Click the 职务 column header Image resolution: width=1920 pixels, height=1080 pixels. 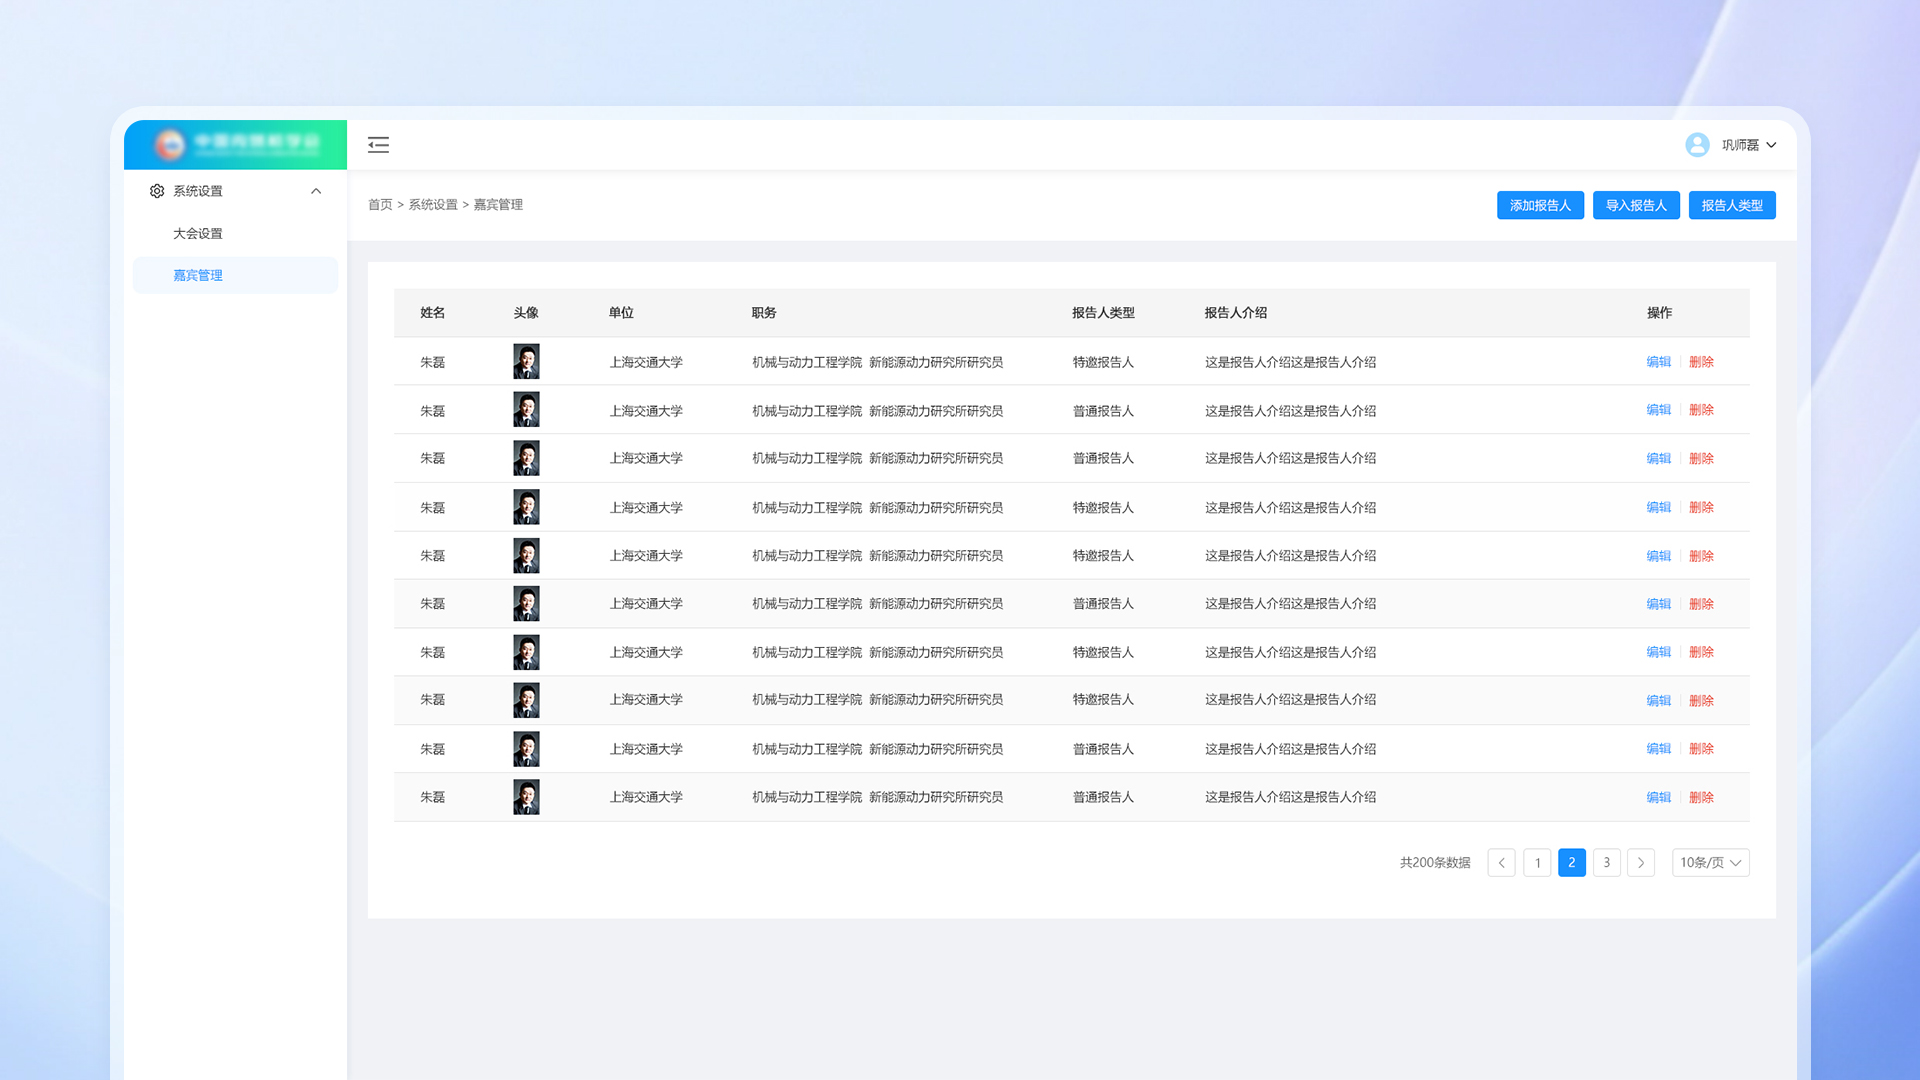(764, 313)
